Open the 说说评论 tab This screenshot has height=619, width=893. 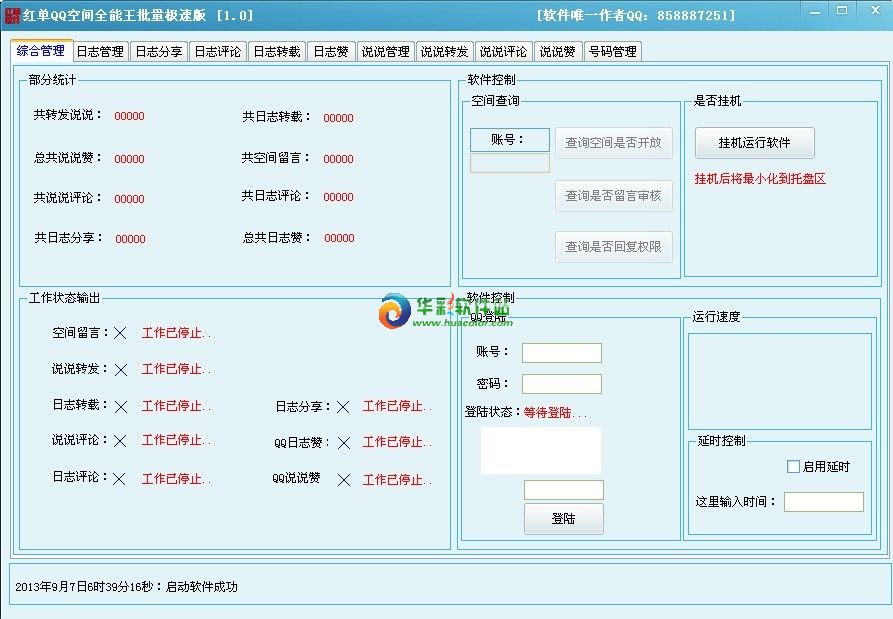[x=503, y=51]
